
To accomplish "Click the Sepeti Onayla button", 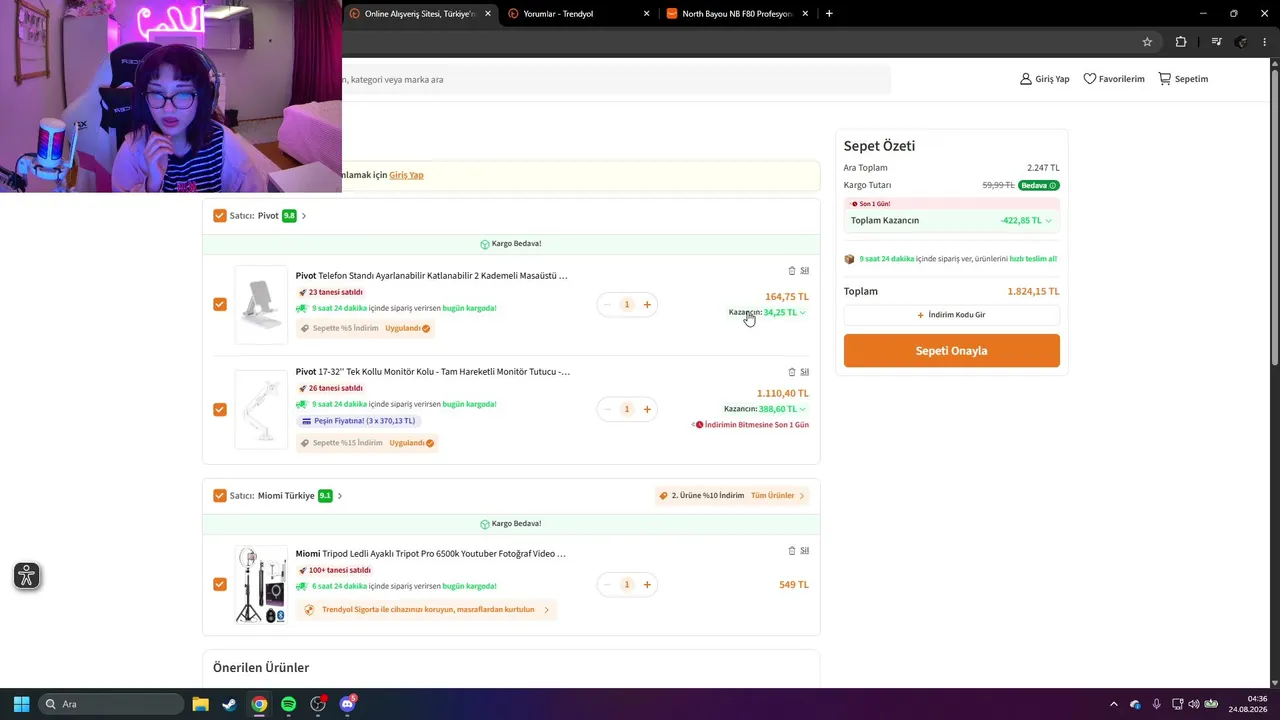I will [x=951, y=351].
